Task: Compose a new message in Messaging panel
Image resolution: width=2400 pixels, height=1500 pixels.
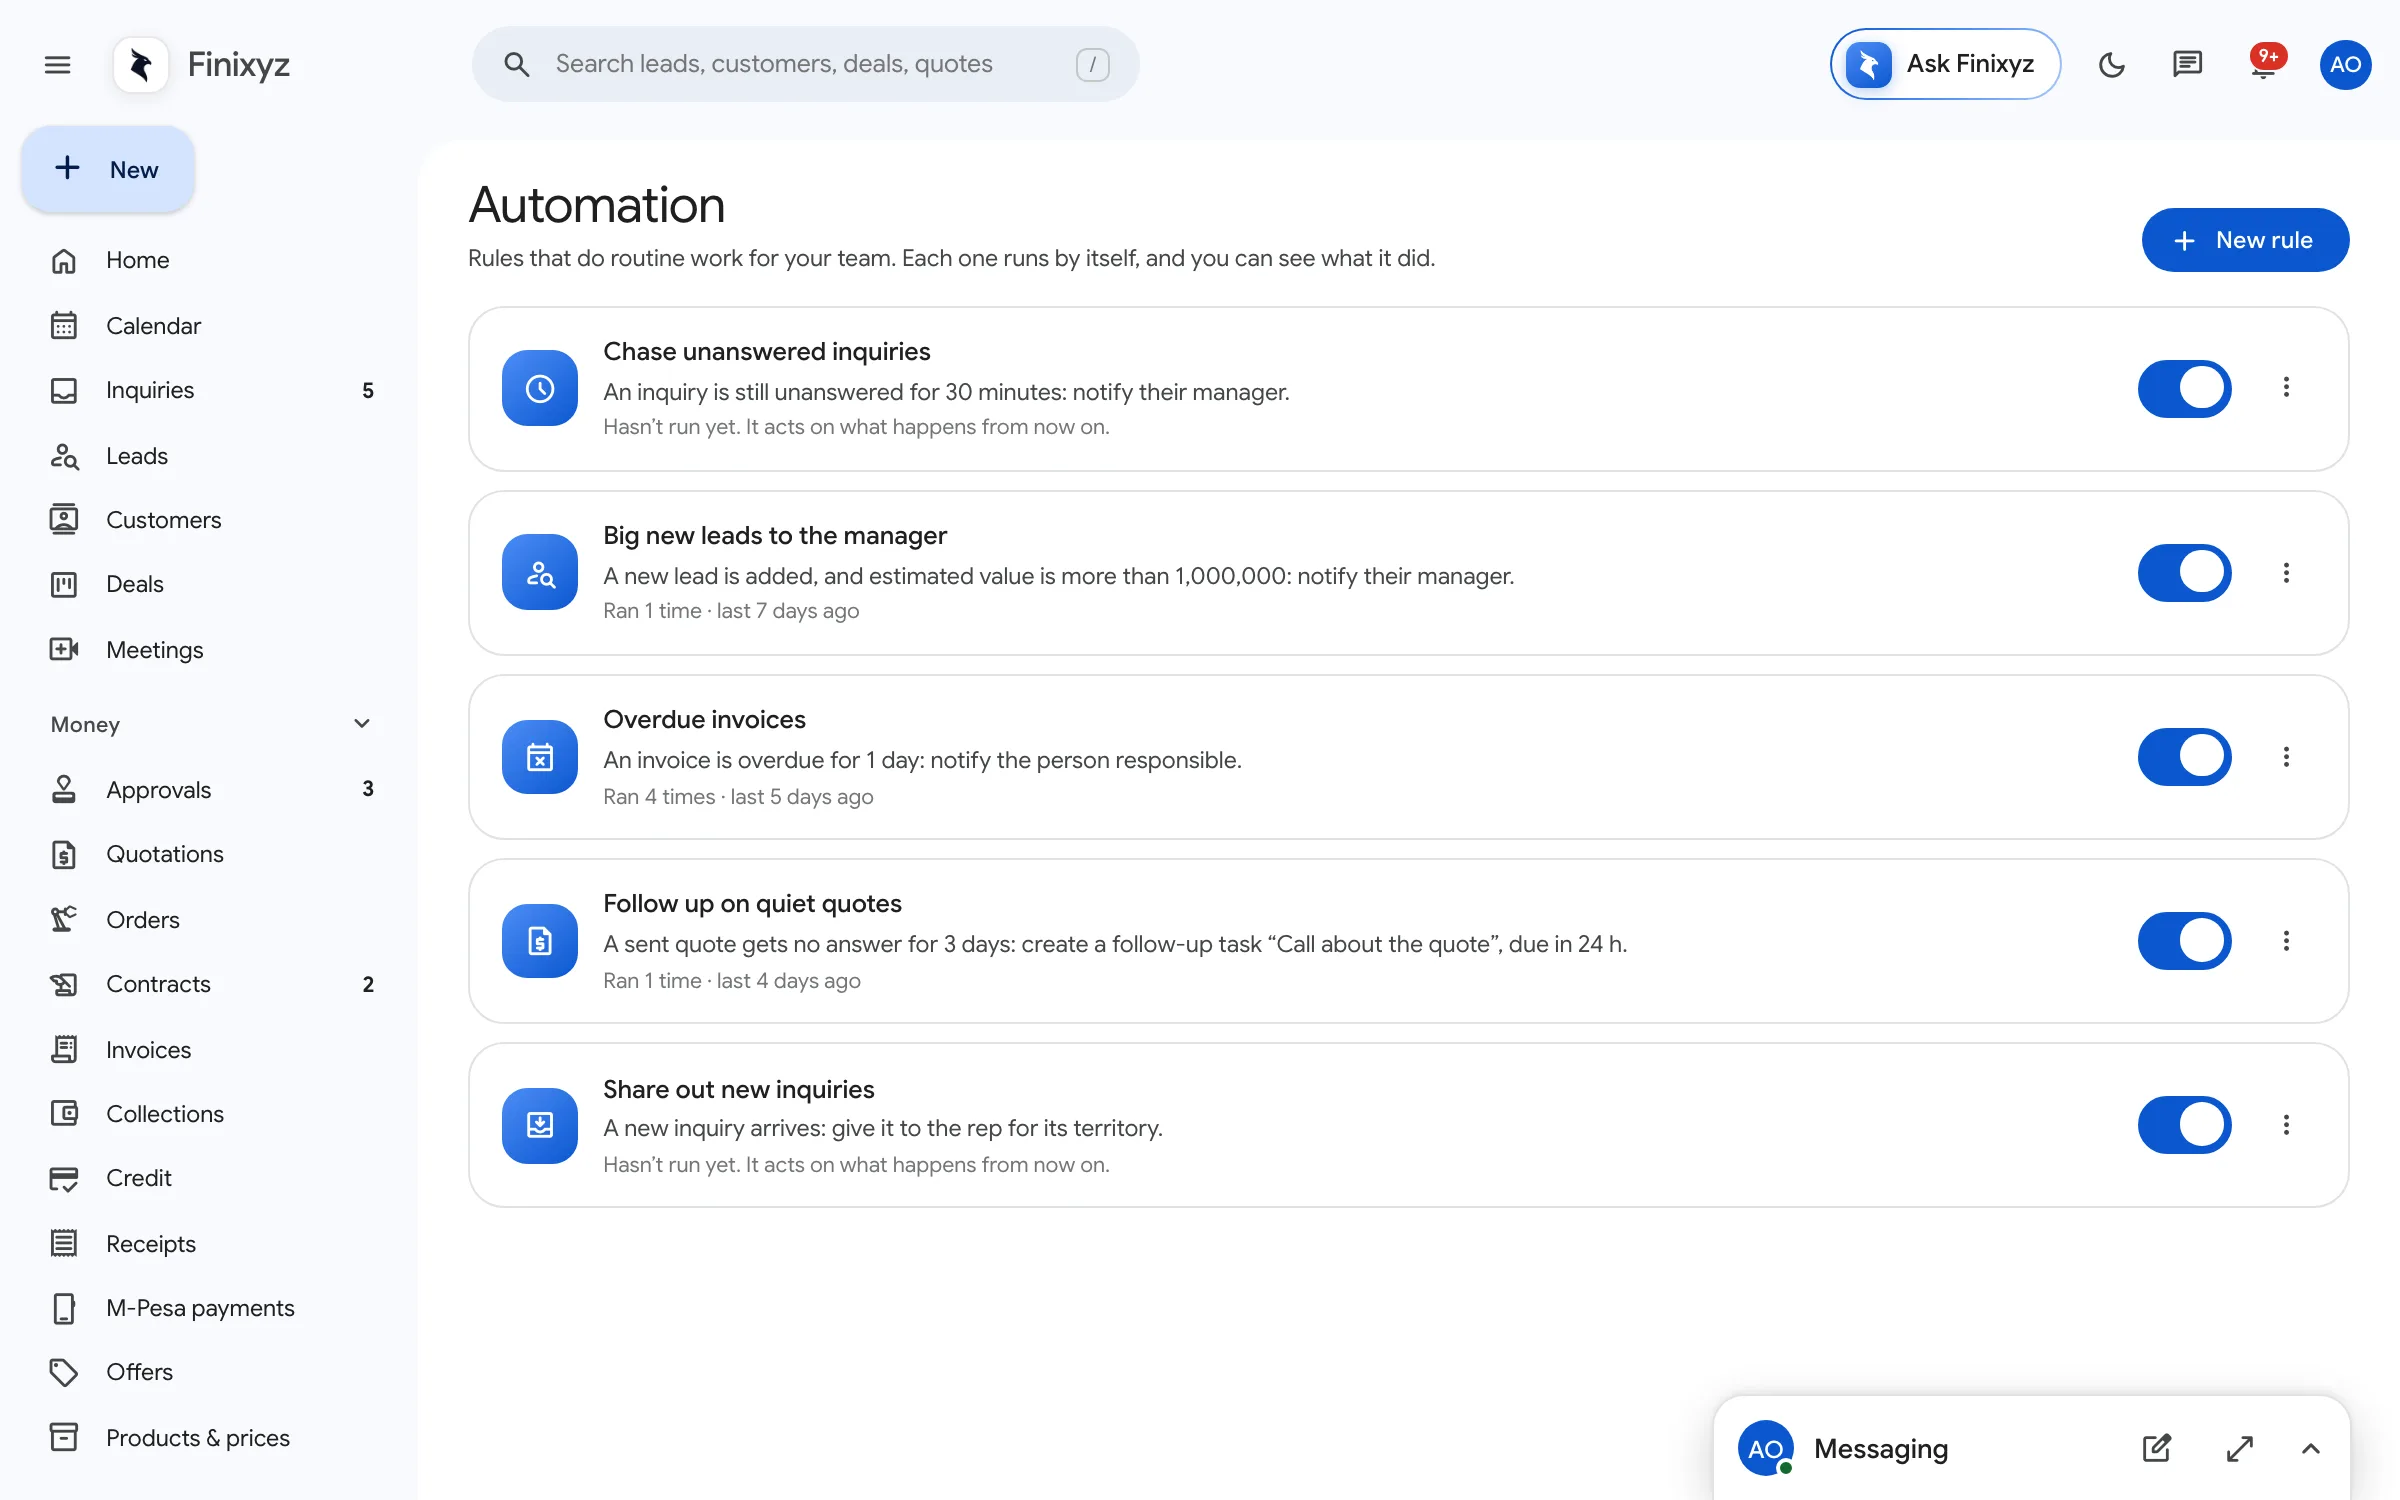Action: (x=2157, y=1448)
